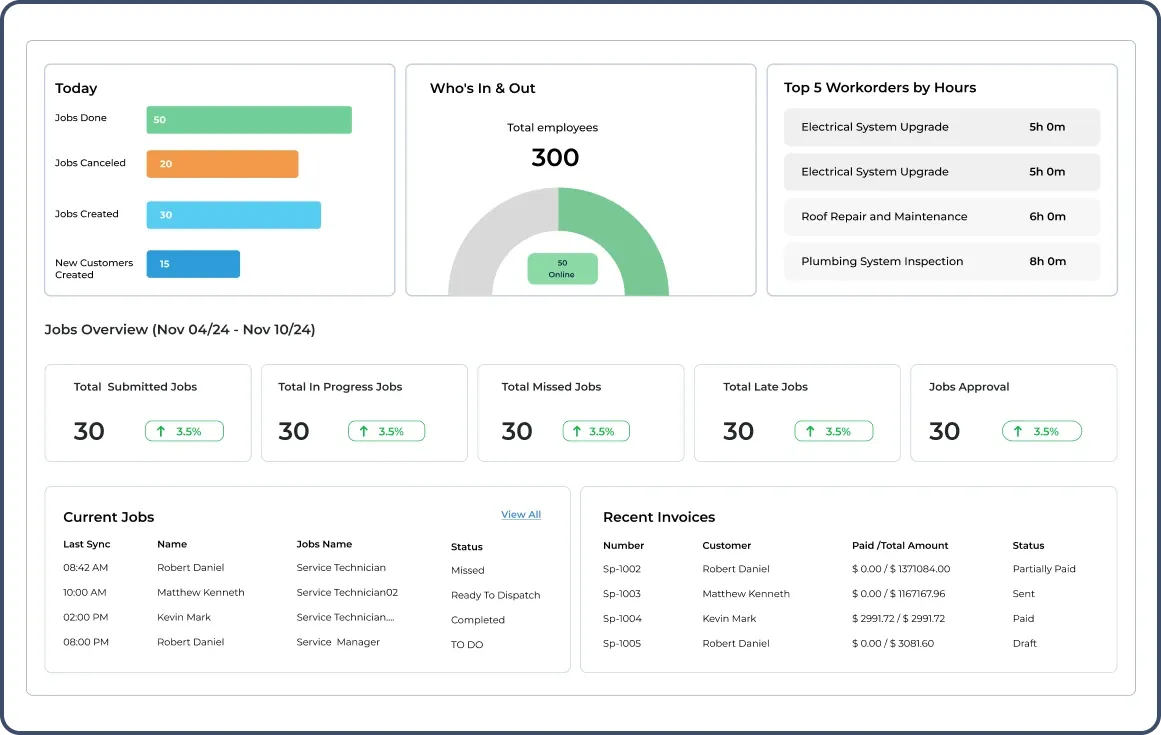
Task: Select the Electrical System Upgrade workorder entry
Action: (940, 127)
